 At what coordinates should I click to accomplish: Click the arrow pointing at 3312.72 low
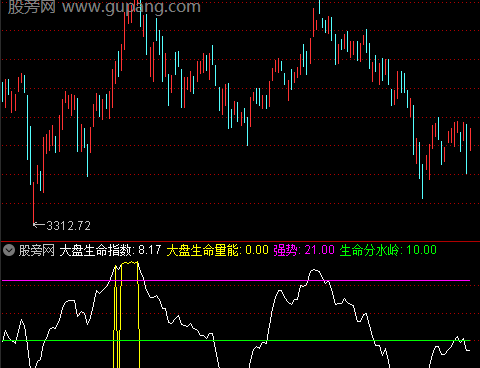[x=39, y=225]
